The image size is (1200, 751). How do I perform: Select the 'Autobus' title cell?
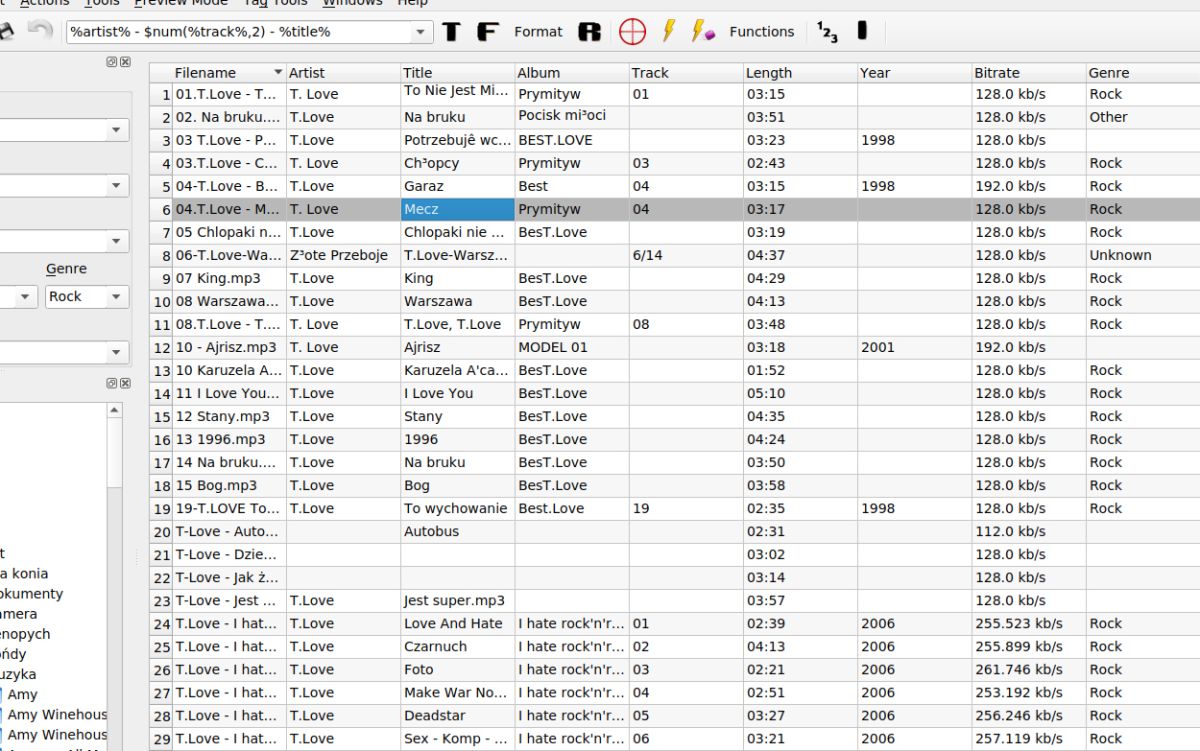(457, 531)
